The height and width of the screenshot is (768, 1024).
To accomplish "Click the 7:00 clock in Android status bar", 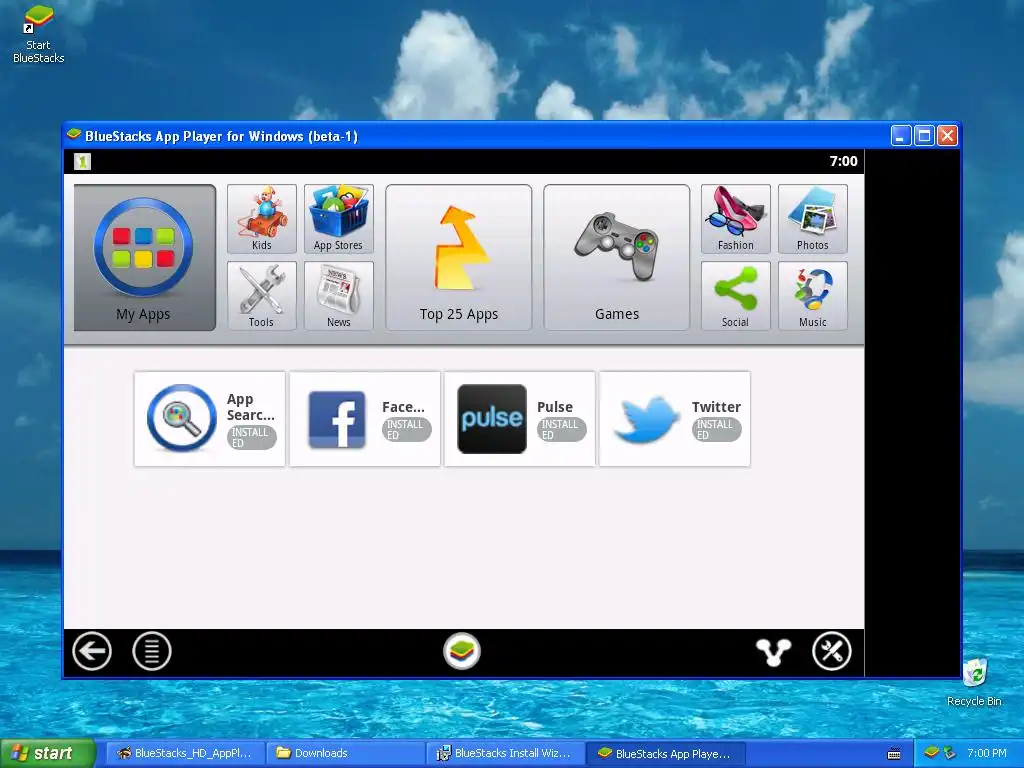I will click(843, 161).
